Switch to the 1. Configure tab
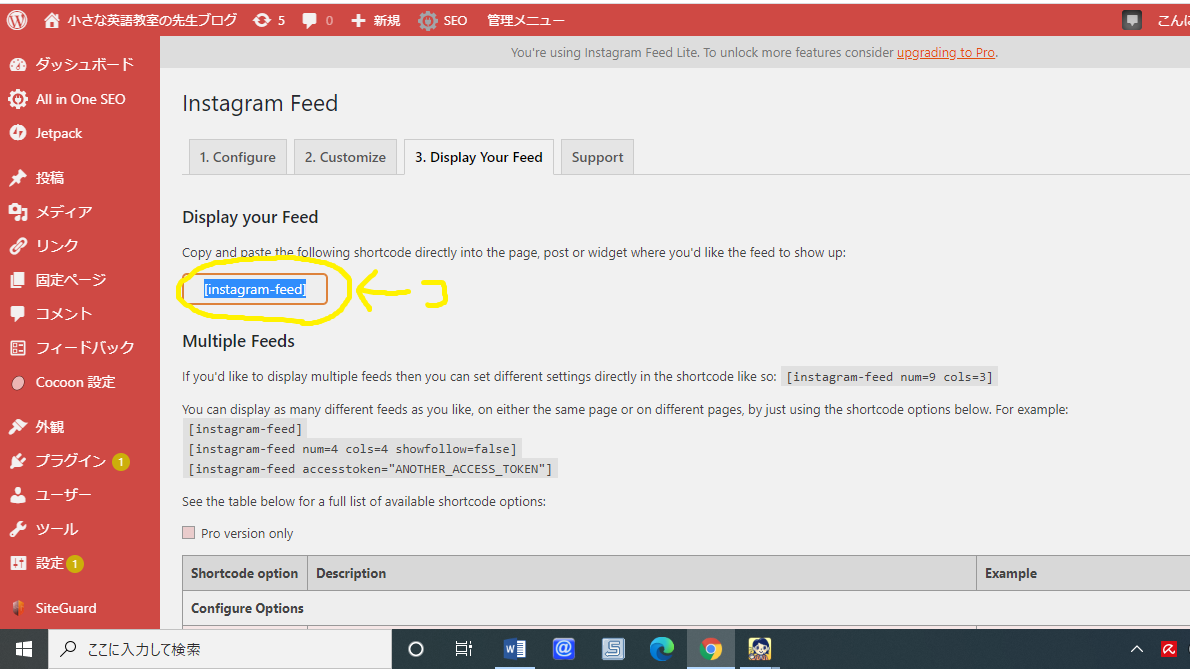Image resolution: width=1190 pixels, height=669 pixels. [x=238, y=157]
